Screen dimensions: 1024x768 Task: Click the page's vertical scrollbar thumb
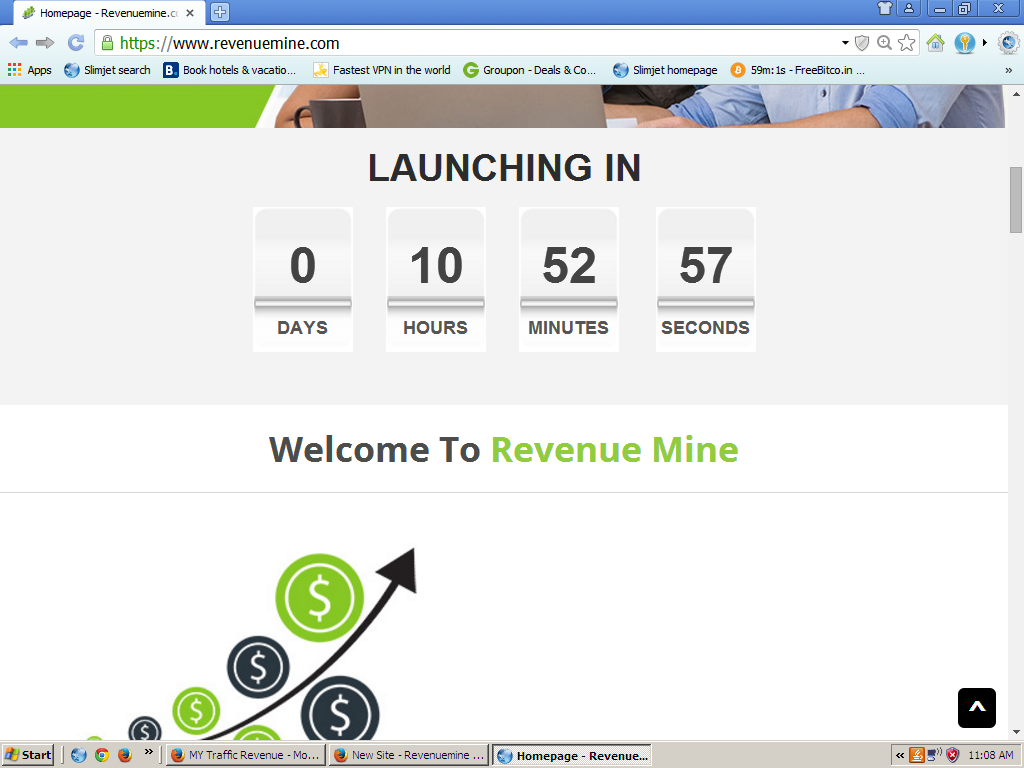coord(1016,200)
